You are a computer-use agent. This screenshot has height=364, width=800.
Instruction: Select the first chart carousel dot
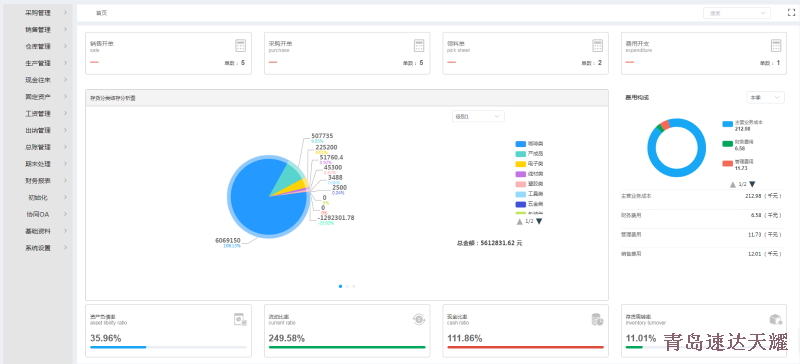340,286
